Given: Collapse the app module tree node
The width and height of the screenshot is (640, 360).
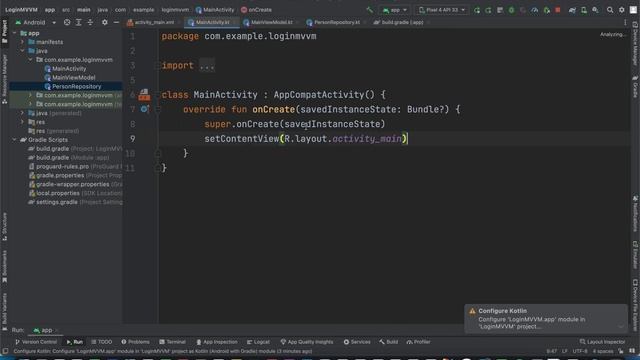Looking at the screenshot, I should click(x=15, y=33).
